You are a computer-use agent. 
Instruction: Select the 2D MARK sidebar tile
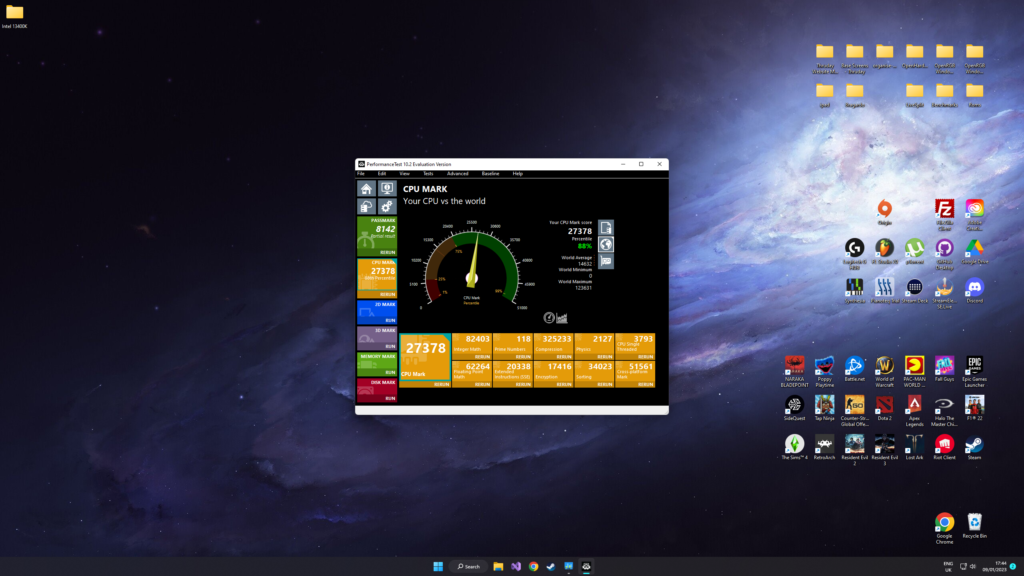coord(377,312)
